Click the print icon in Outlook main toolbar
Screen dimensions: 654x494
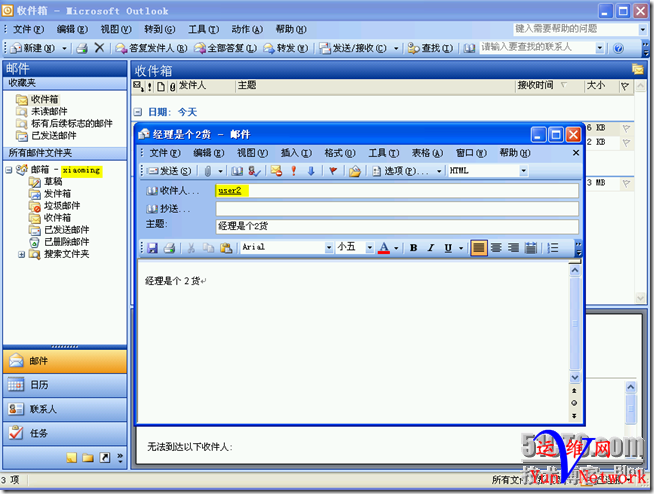coord(82,48)
